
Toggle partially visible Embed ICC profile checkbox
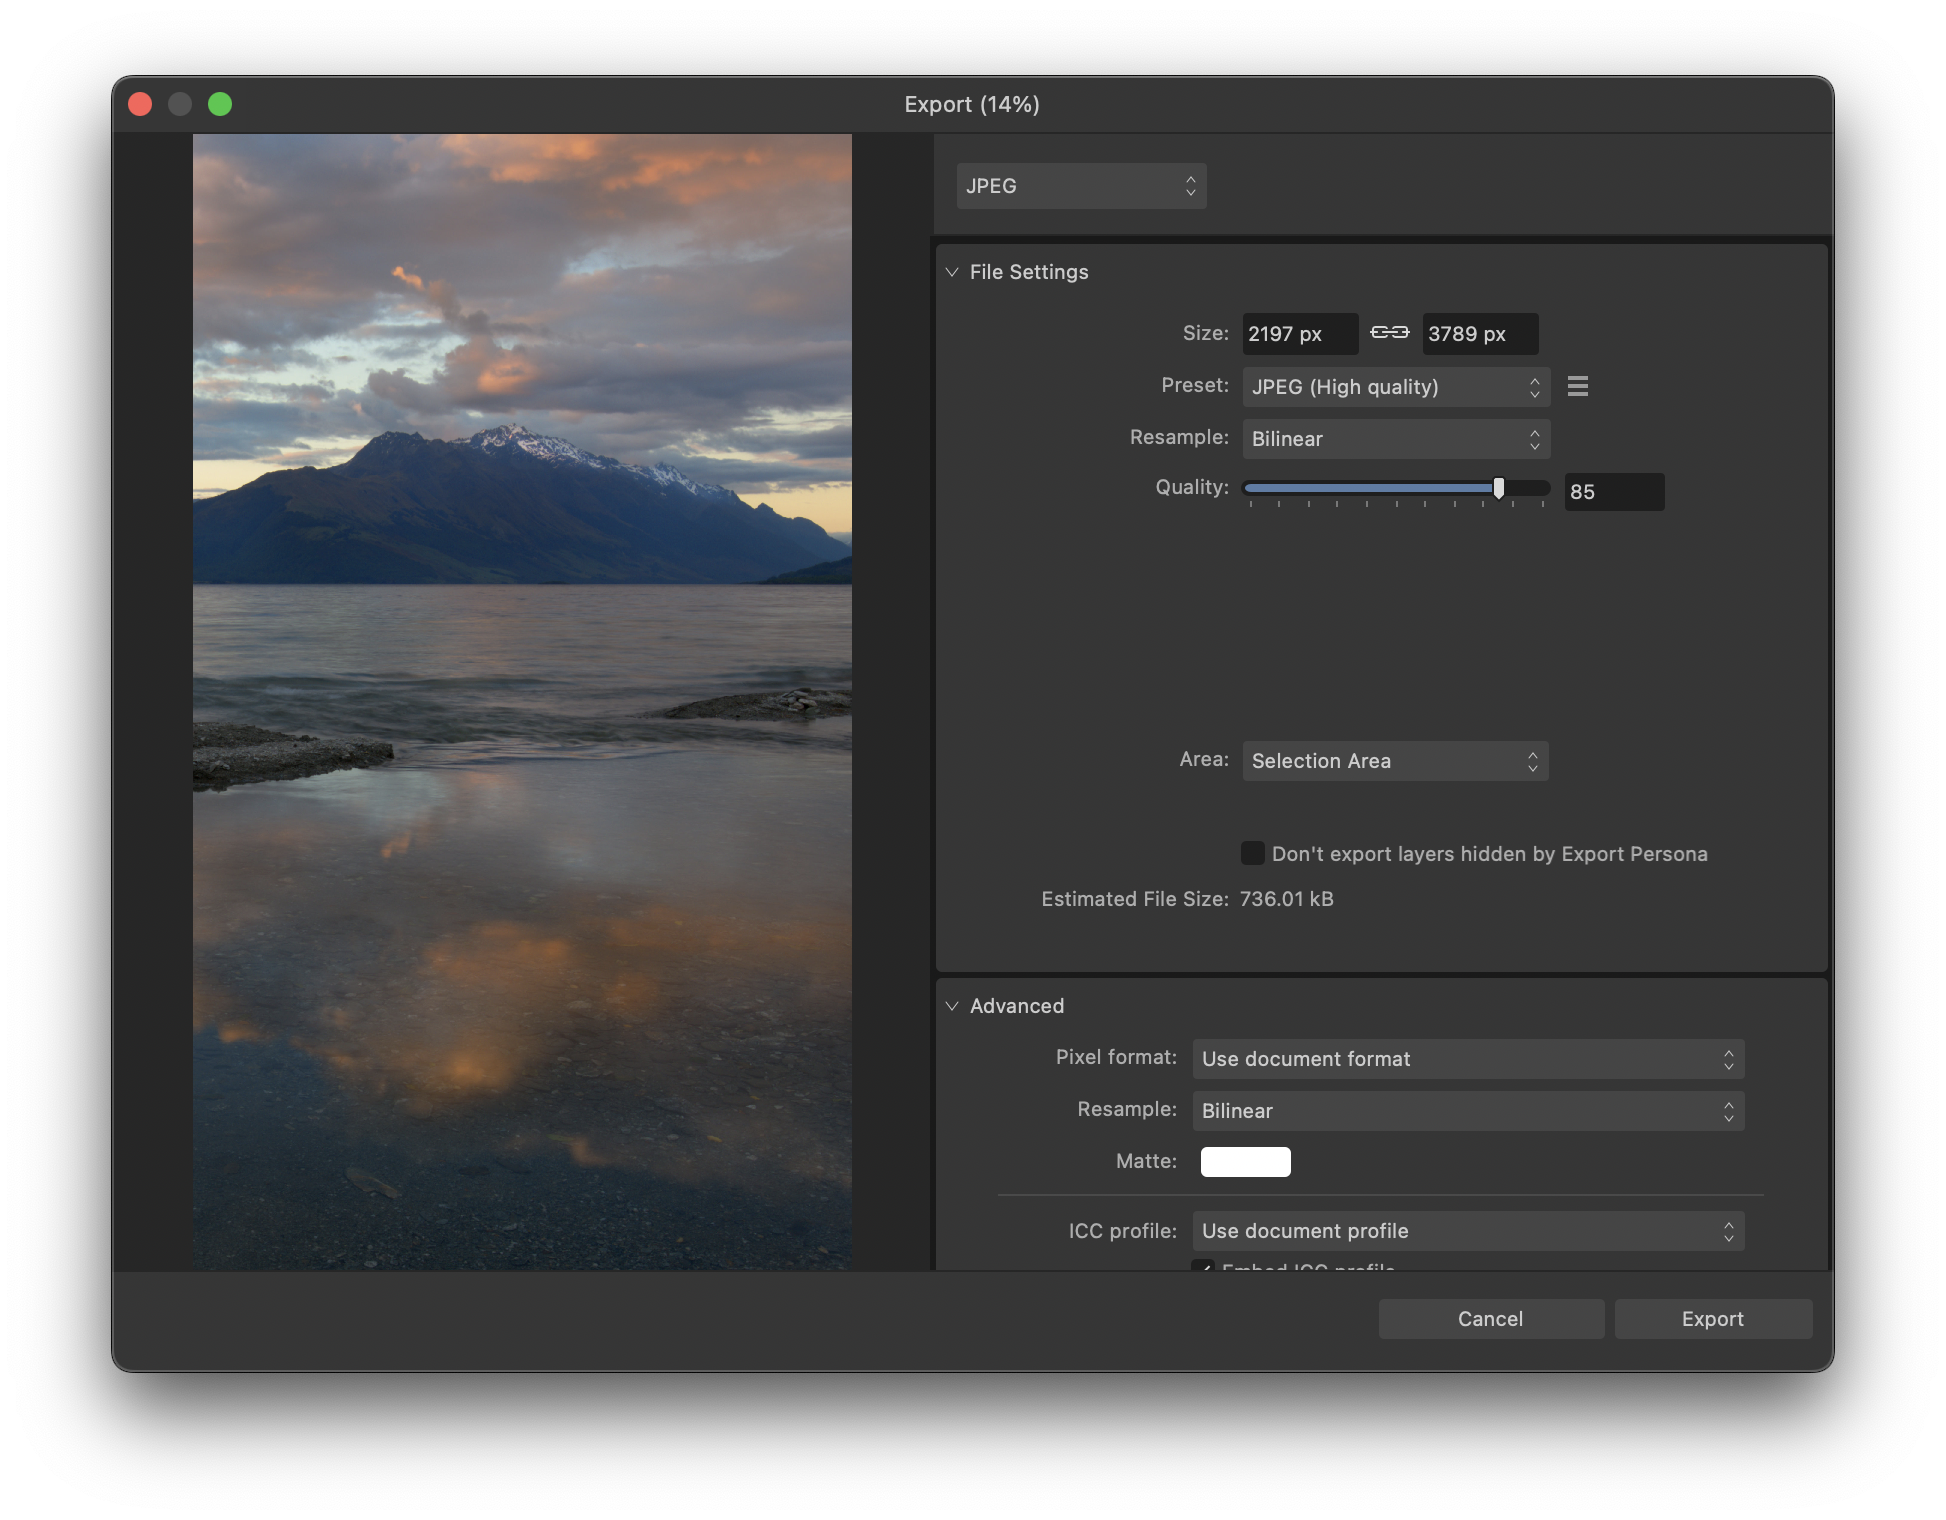[1203, 1266]
